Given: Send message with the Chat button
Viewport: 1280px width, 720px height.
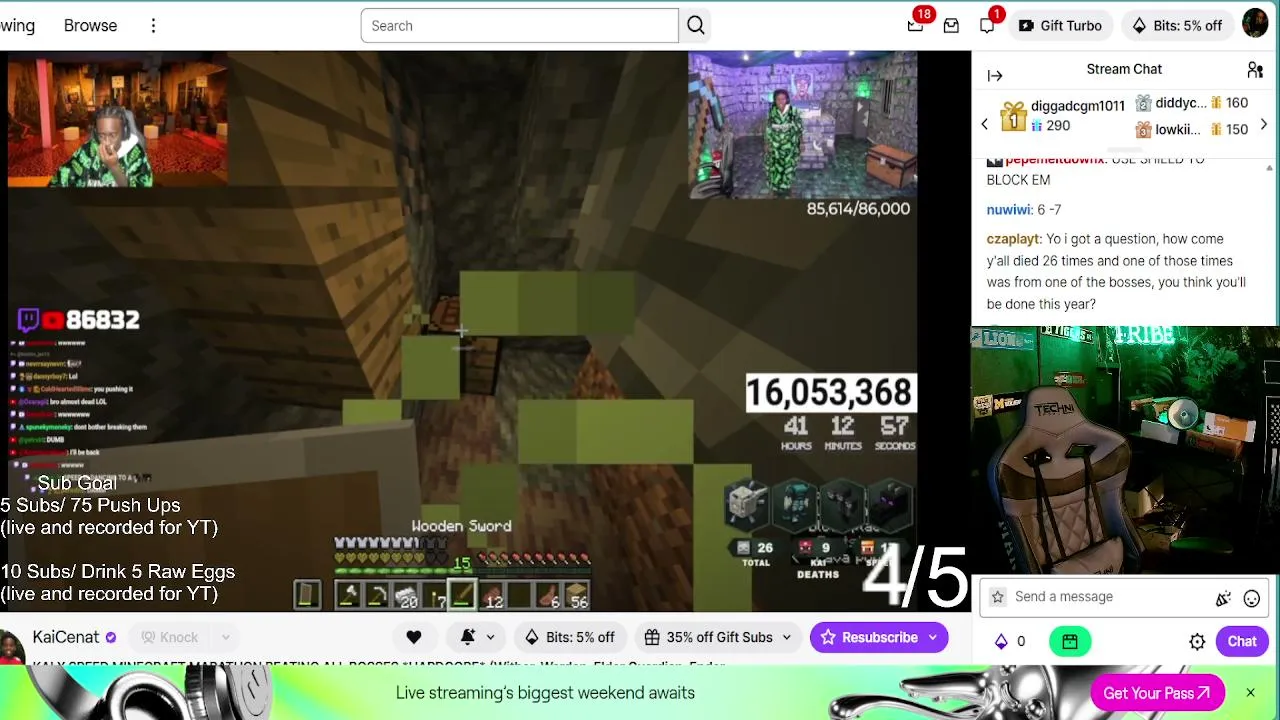Looking at the screenshot, I should click(x=1242, y=641).
